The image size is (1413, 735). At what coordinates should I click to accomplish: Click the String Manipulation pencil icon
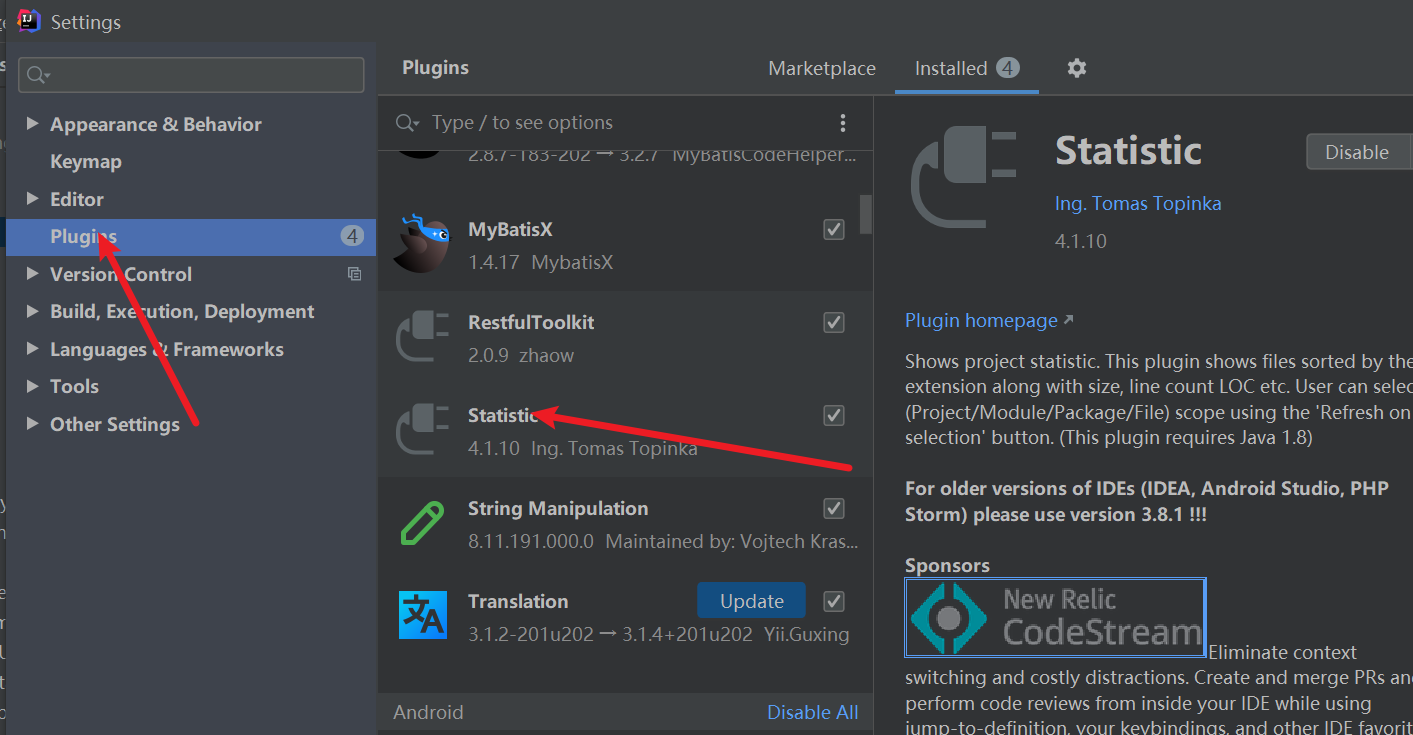422,523
